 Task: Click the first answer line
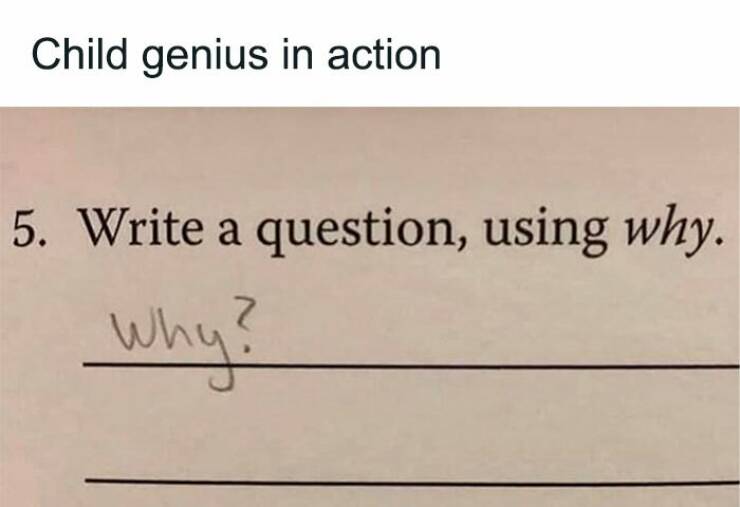coord(411,365)
